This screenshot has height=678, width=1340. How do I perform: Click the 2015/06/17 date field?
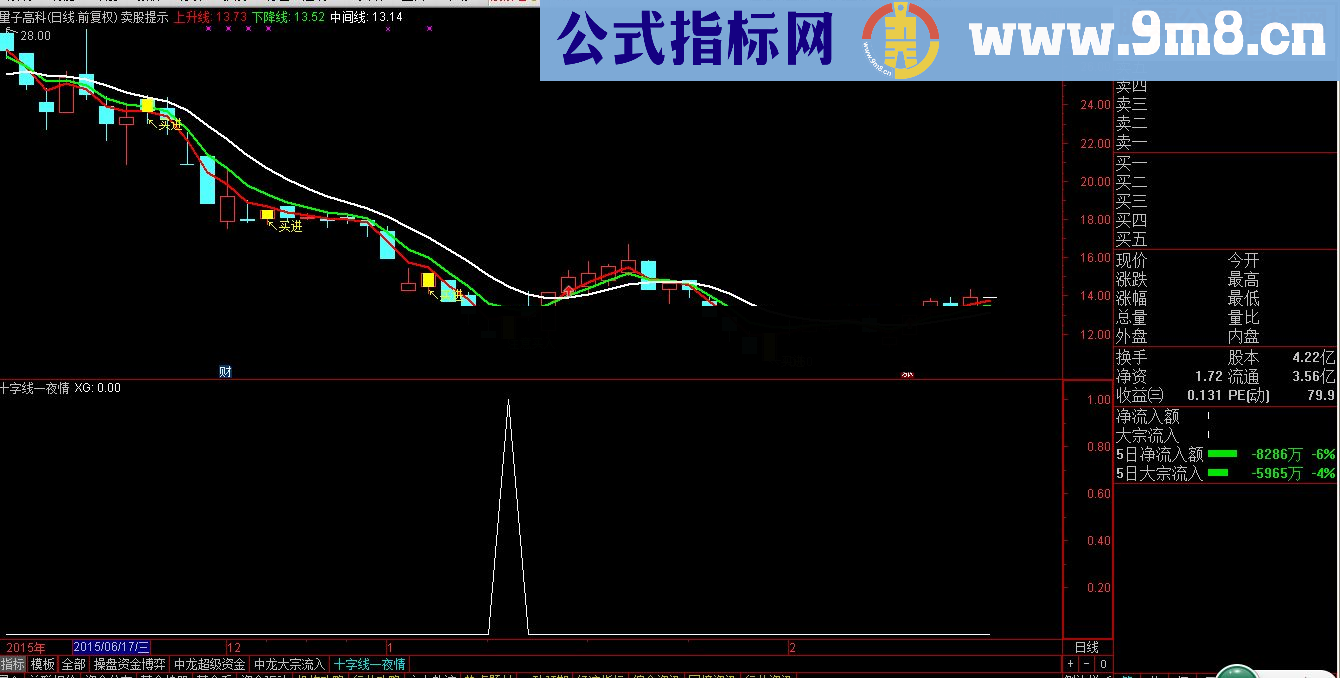113,646
